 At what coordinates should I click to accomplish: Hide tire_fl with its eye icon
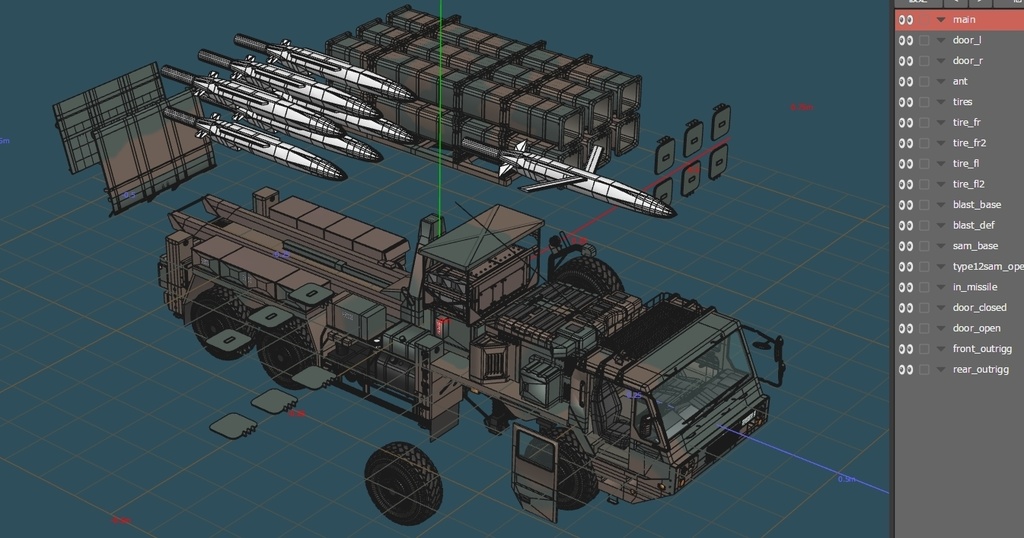tap(906, 164)
